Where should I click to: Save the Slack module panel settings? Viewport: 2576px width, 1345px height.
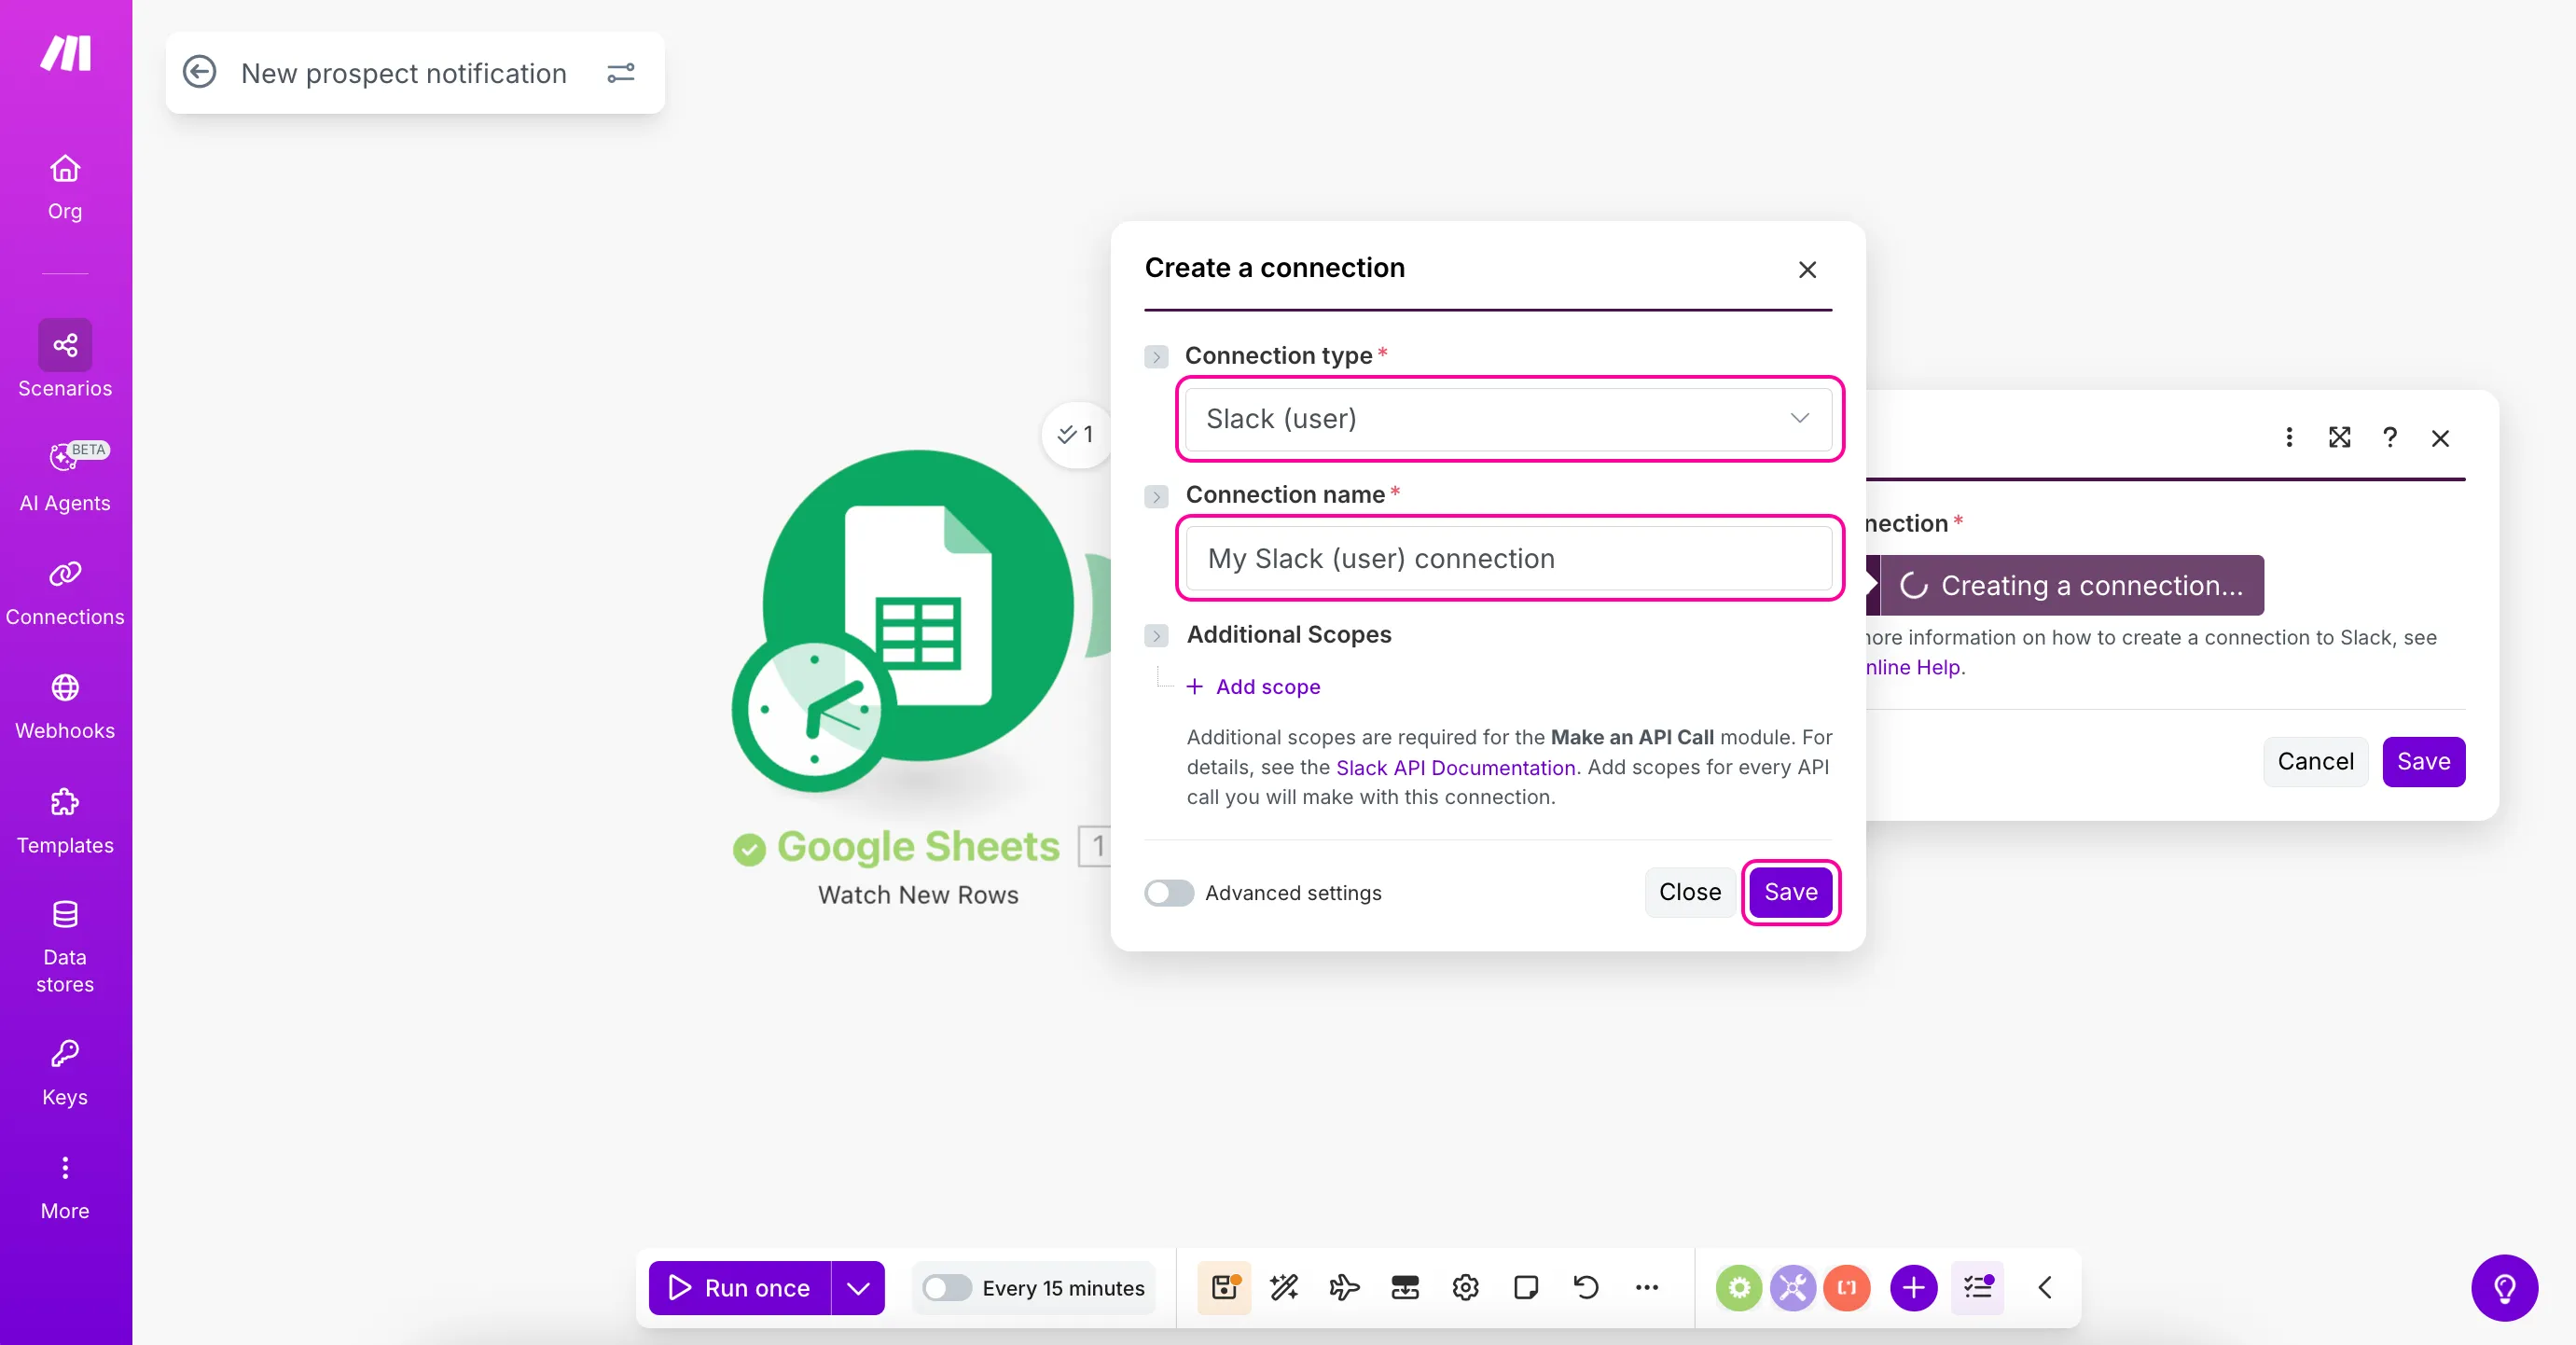point(2423,762)
